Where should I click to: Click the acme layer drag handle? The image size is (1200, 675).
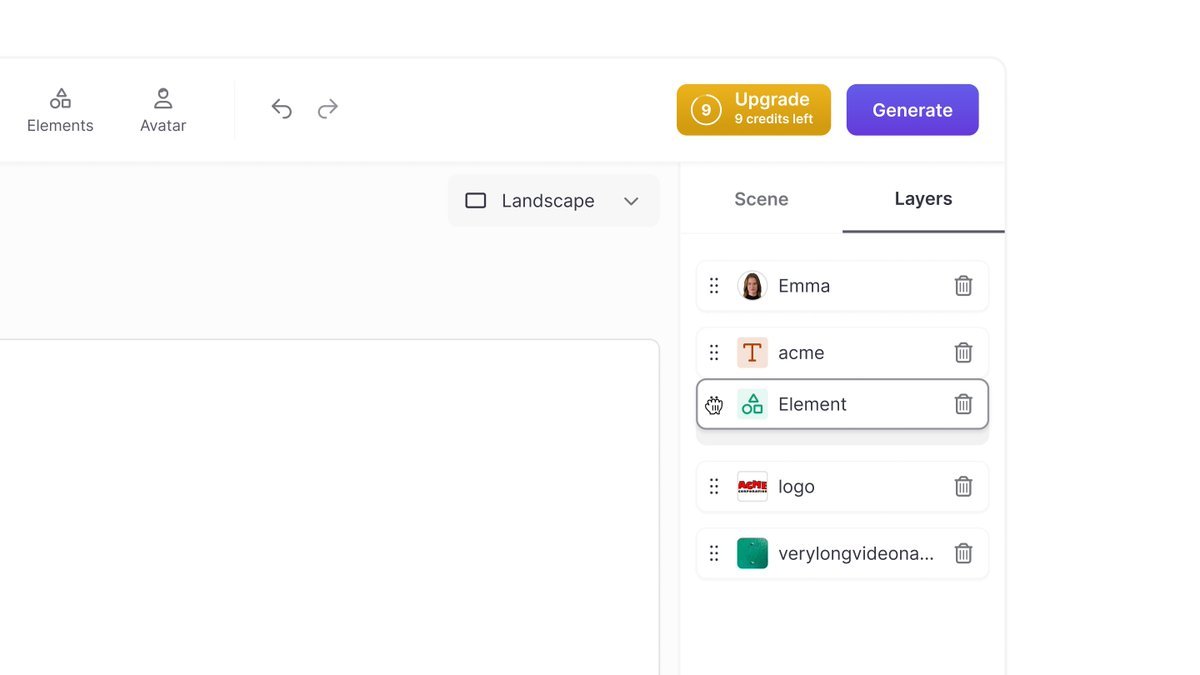714,353
